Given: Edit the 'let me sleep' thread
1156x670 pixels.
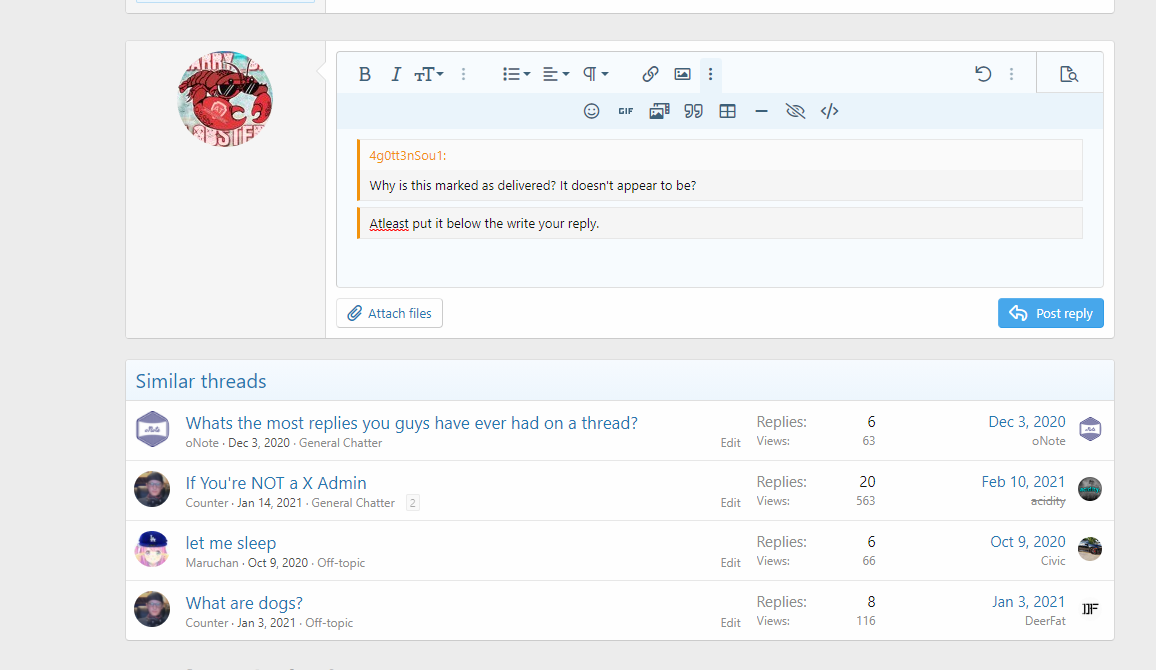Looking at the screenshot, I should pyautogui.click(x=731, y=563).
